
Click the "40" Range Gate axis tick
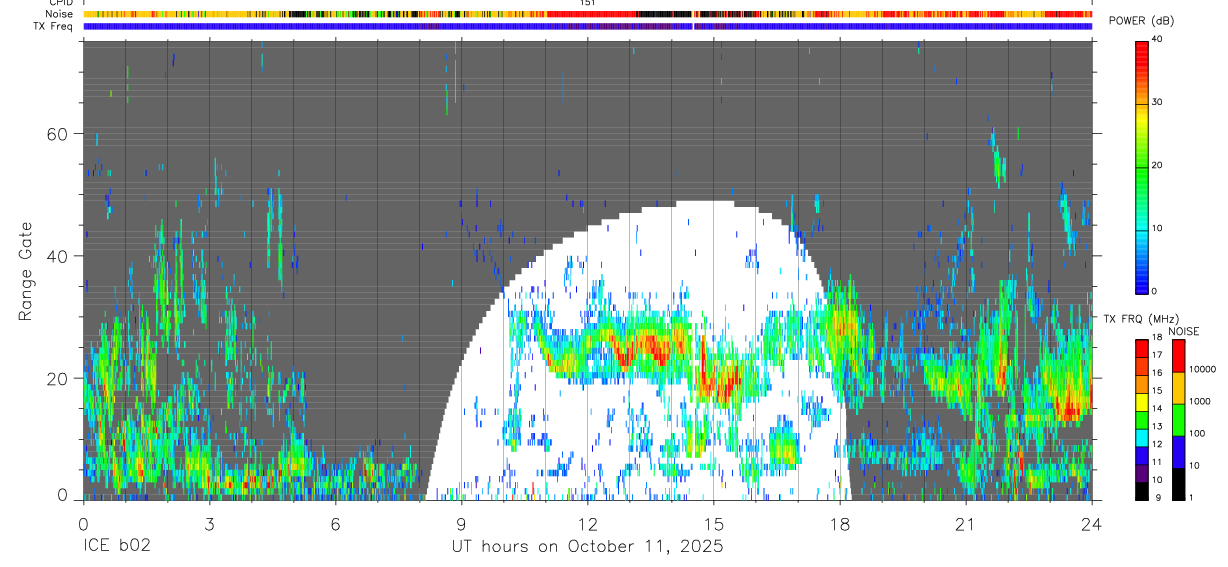click(59, 256)
